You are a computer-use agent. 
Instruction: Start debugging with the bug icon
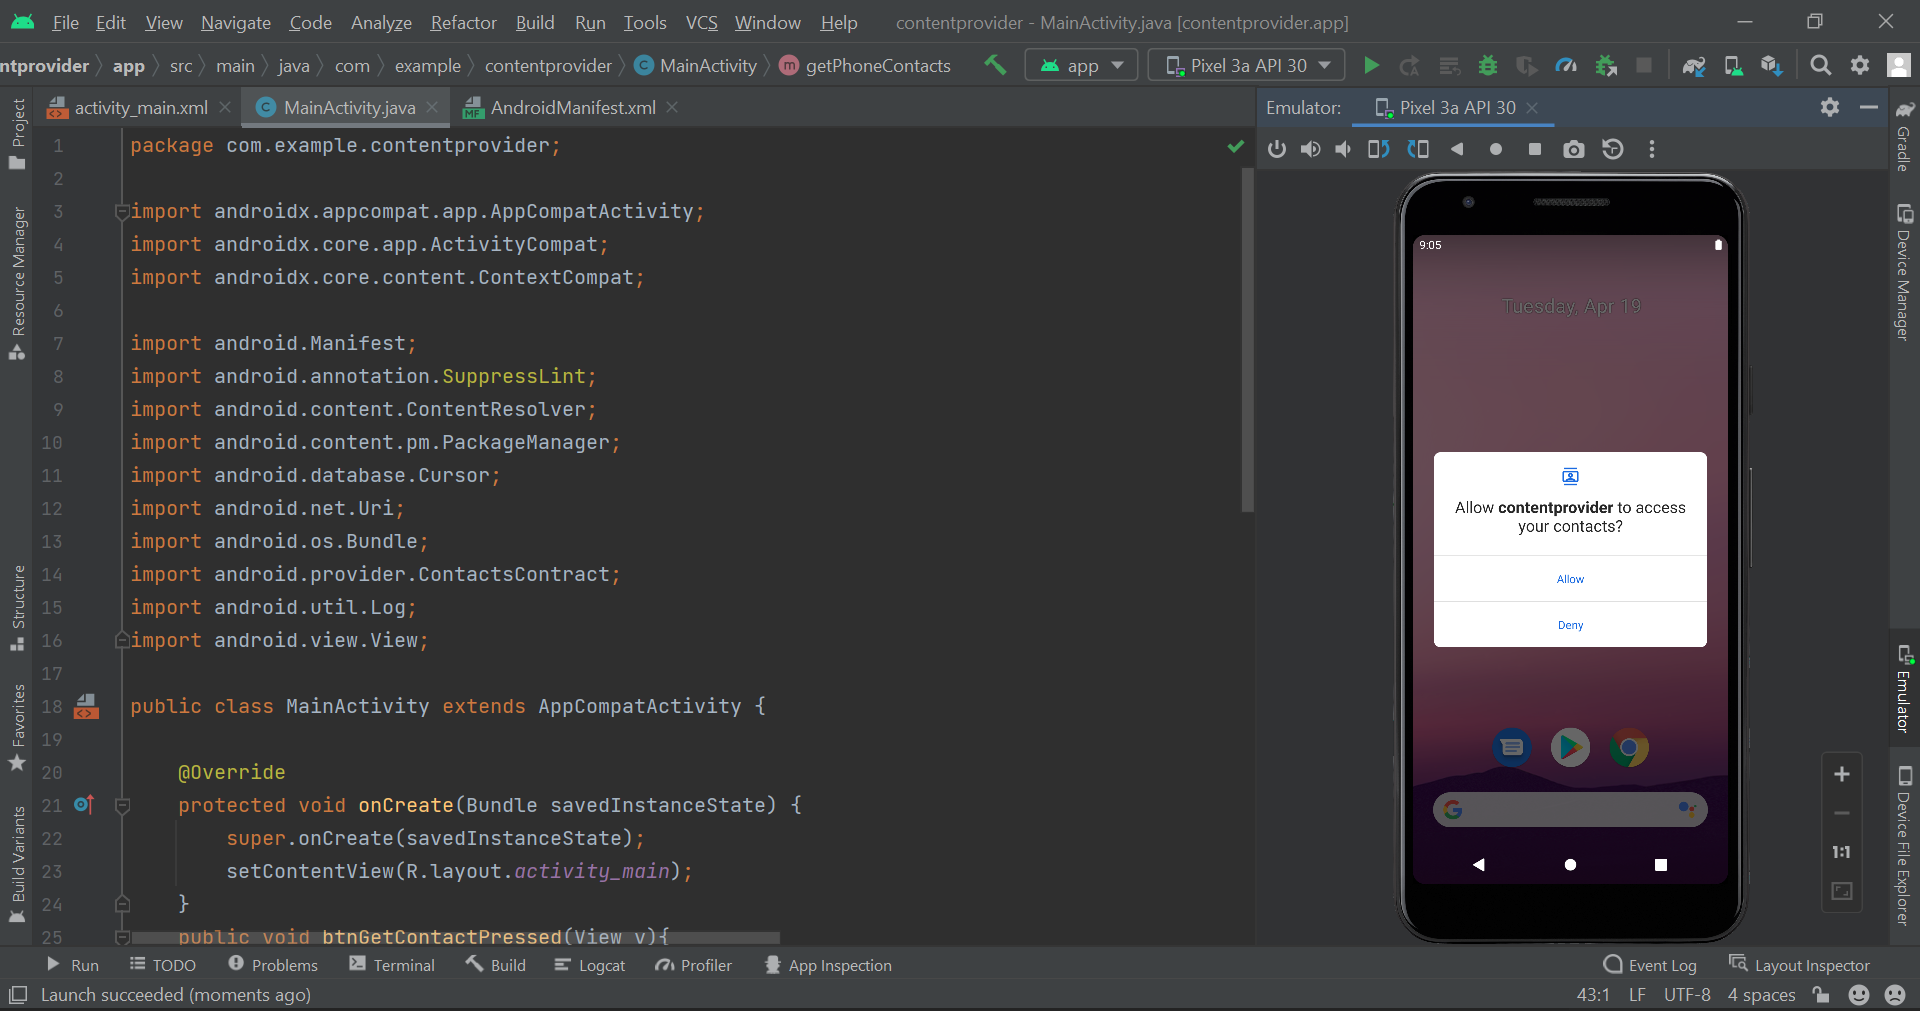coord(1488,65)
